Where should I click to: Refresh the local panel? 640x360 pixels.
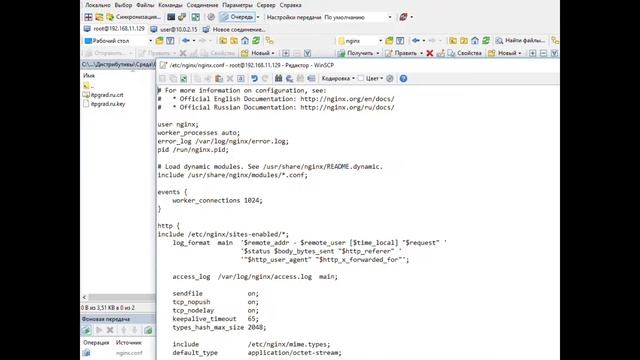256,41
